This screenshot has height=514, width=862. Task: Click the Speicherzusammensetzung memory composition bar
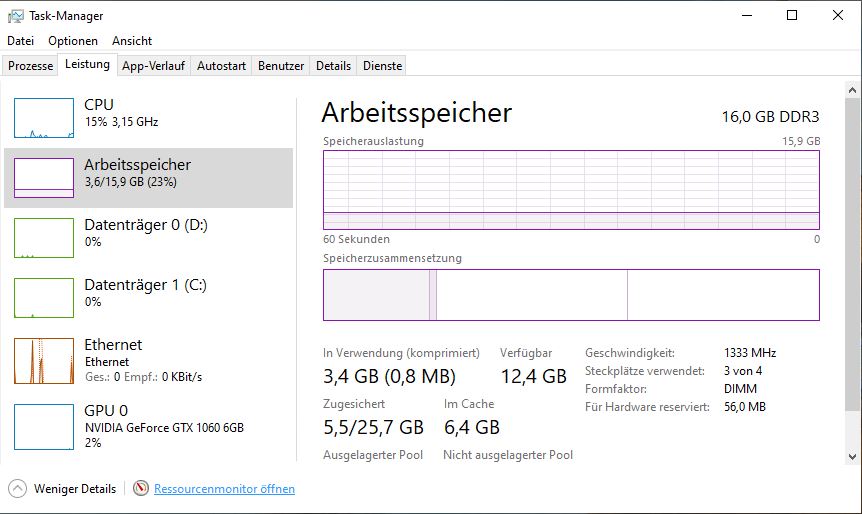(570, 295)
